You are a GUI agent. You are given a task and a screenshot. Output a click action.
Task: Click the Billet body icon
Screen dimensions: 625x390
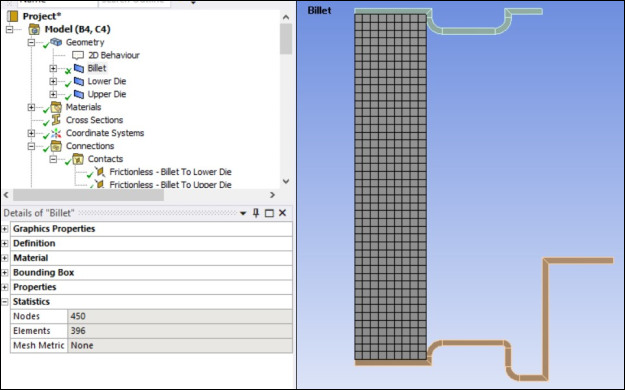pyautogui.click(x=79, y=68)
